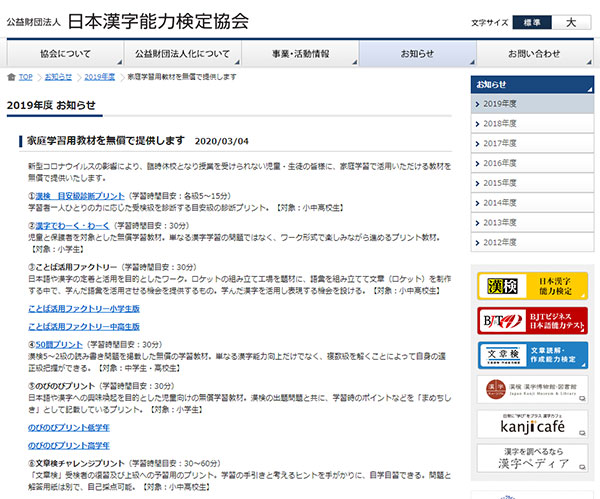Screen dimensions: 600x499
Task: Open the 文章検 banner
Action: click(532, 355)
